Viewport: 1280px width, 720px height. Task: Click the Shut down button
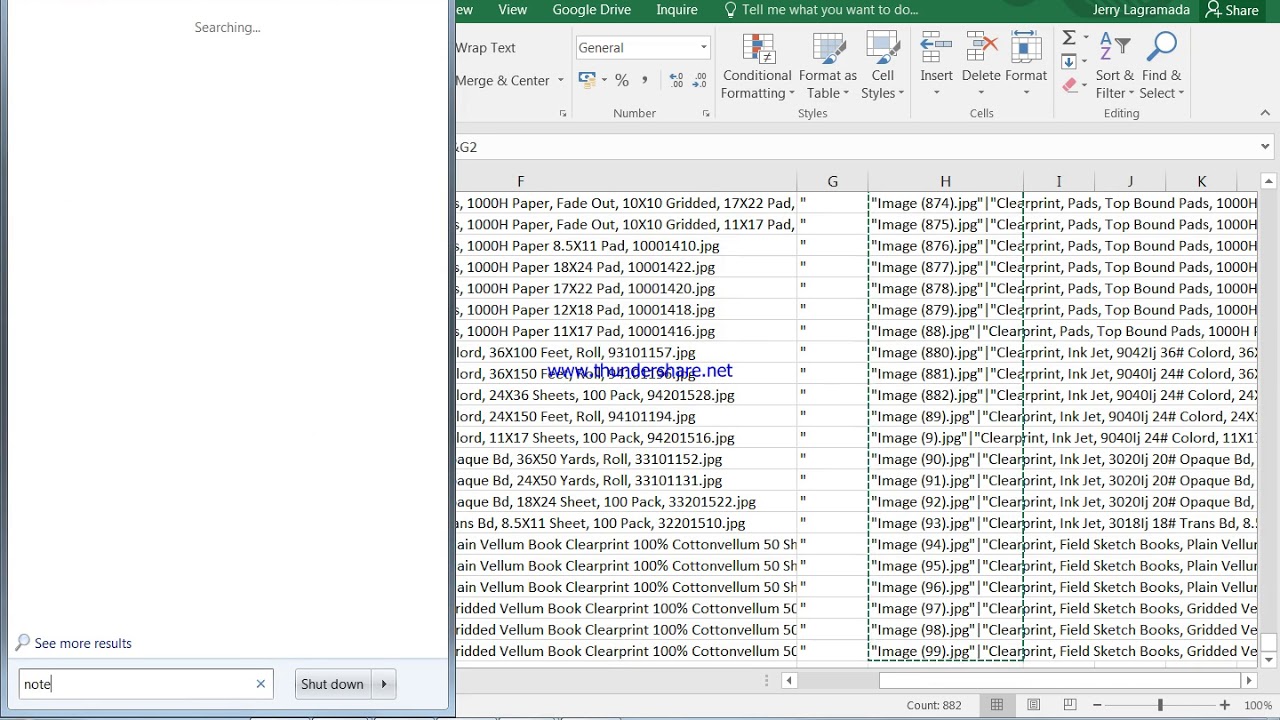333,684
